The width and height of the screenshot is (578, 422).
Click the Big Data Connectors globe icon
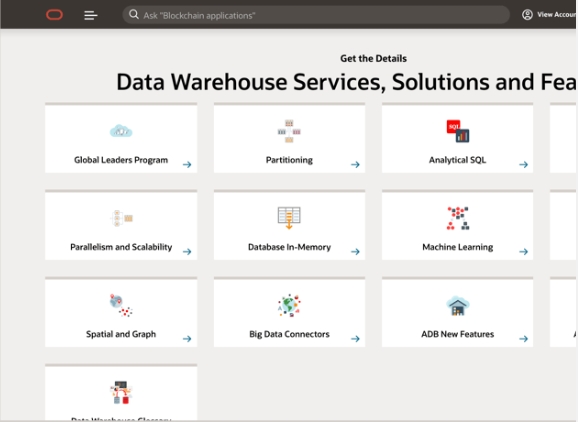289,305
